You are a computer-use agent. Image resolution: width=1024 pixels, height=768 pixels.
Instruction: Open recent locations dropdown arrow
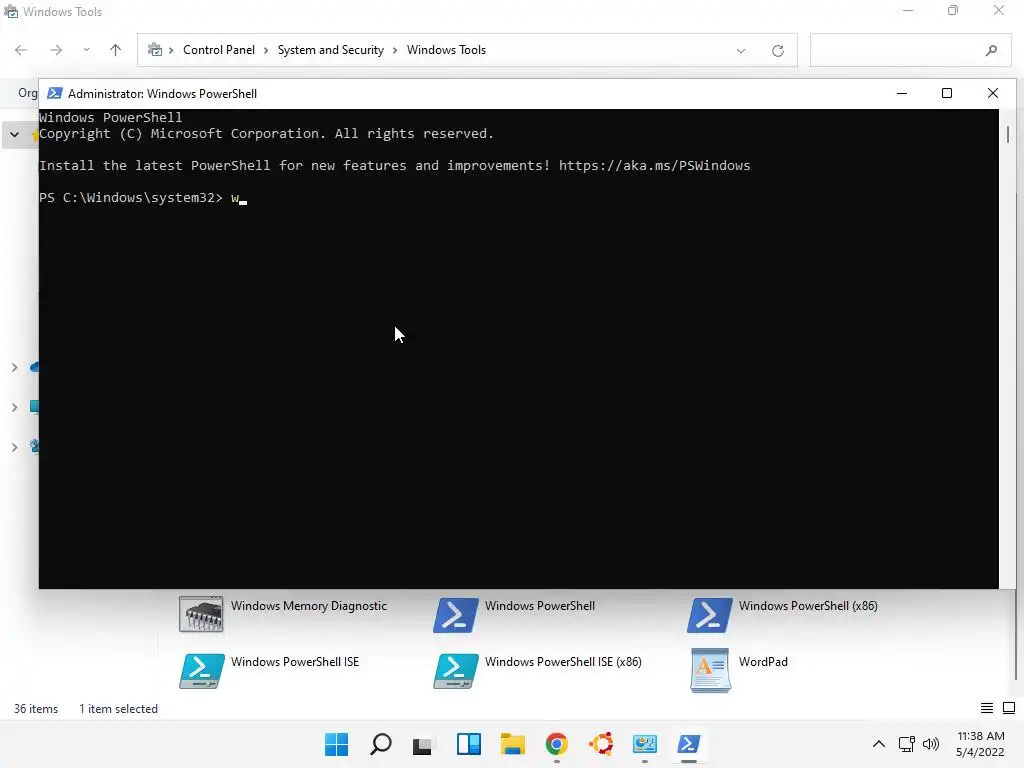tap(86, 50)
